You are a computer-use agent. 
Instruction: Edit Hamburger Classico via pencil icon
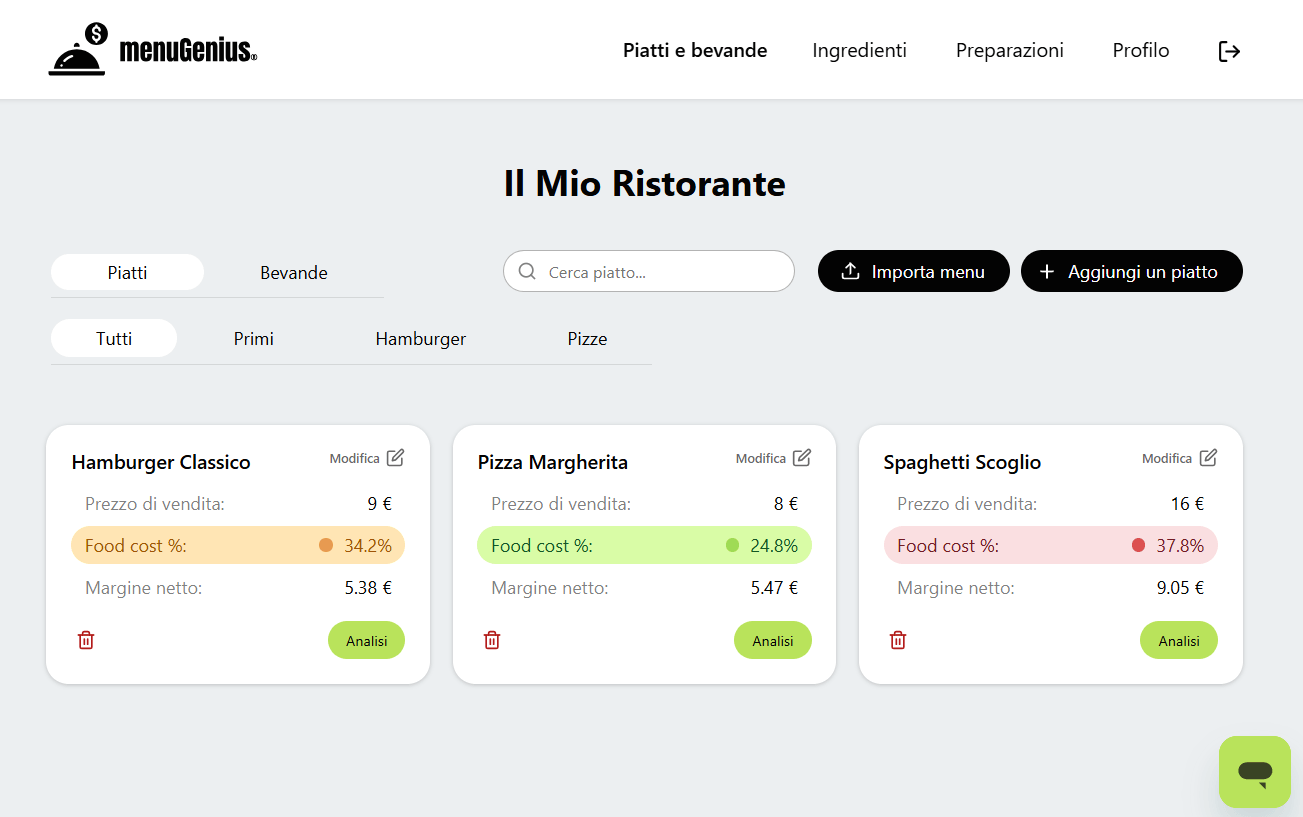(396, 458)
